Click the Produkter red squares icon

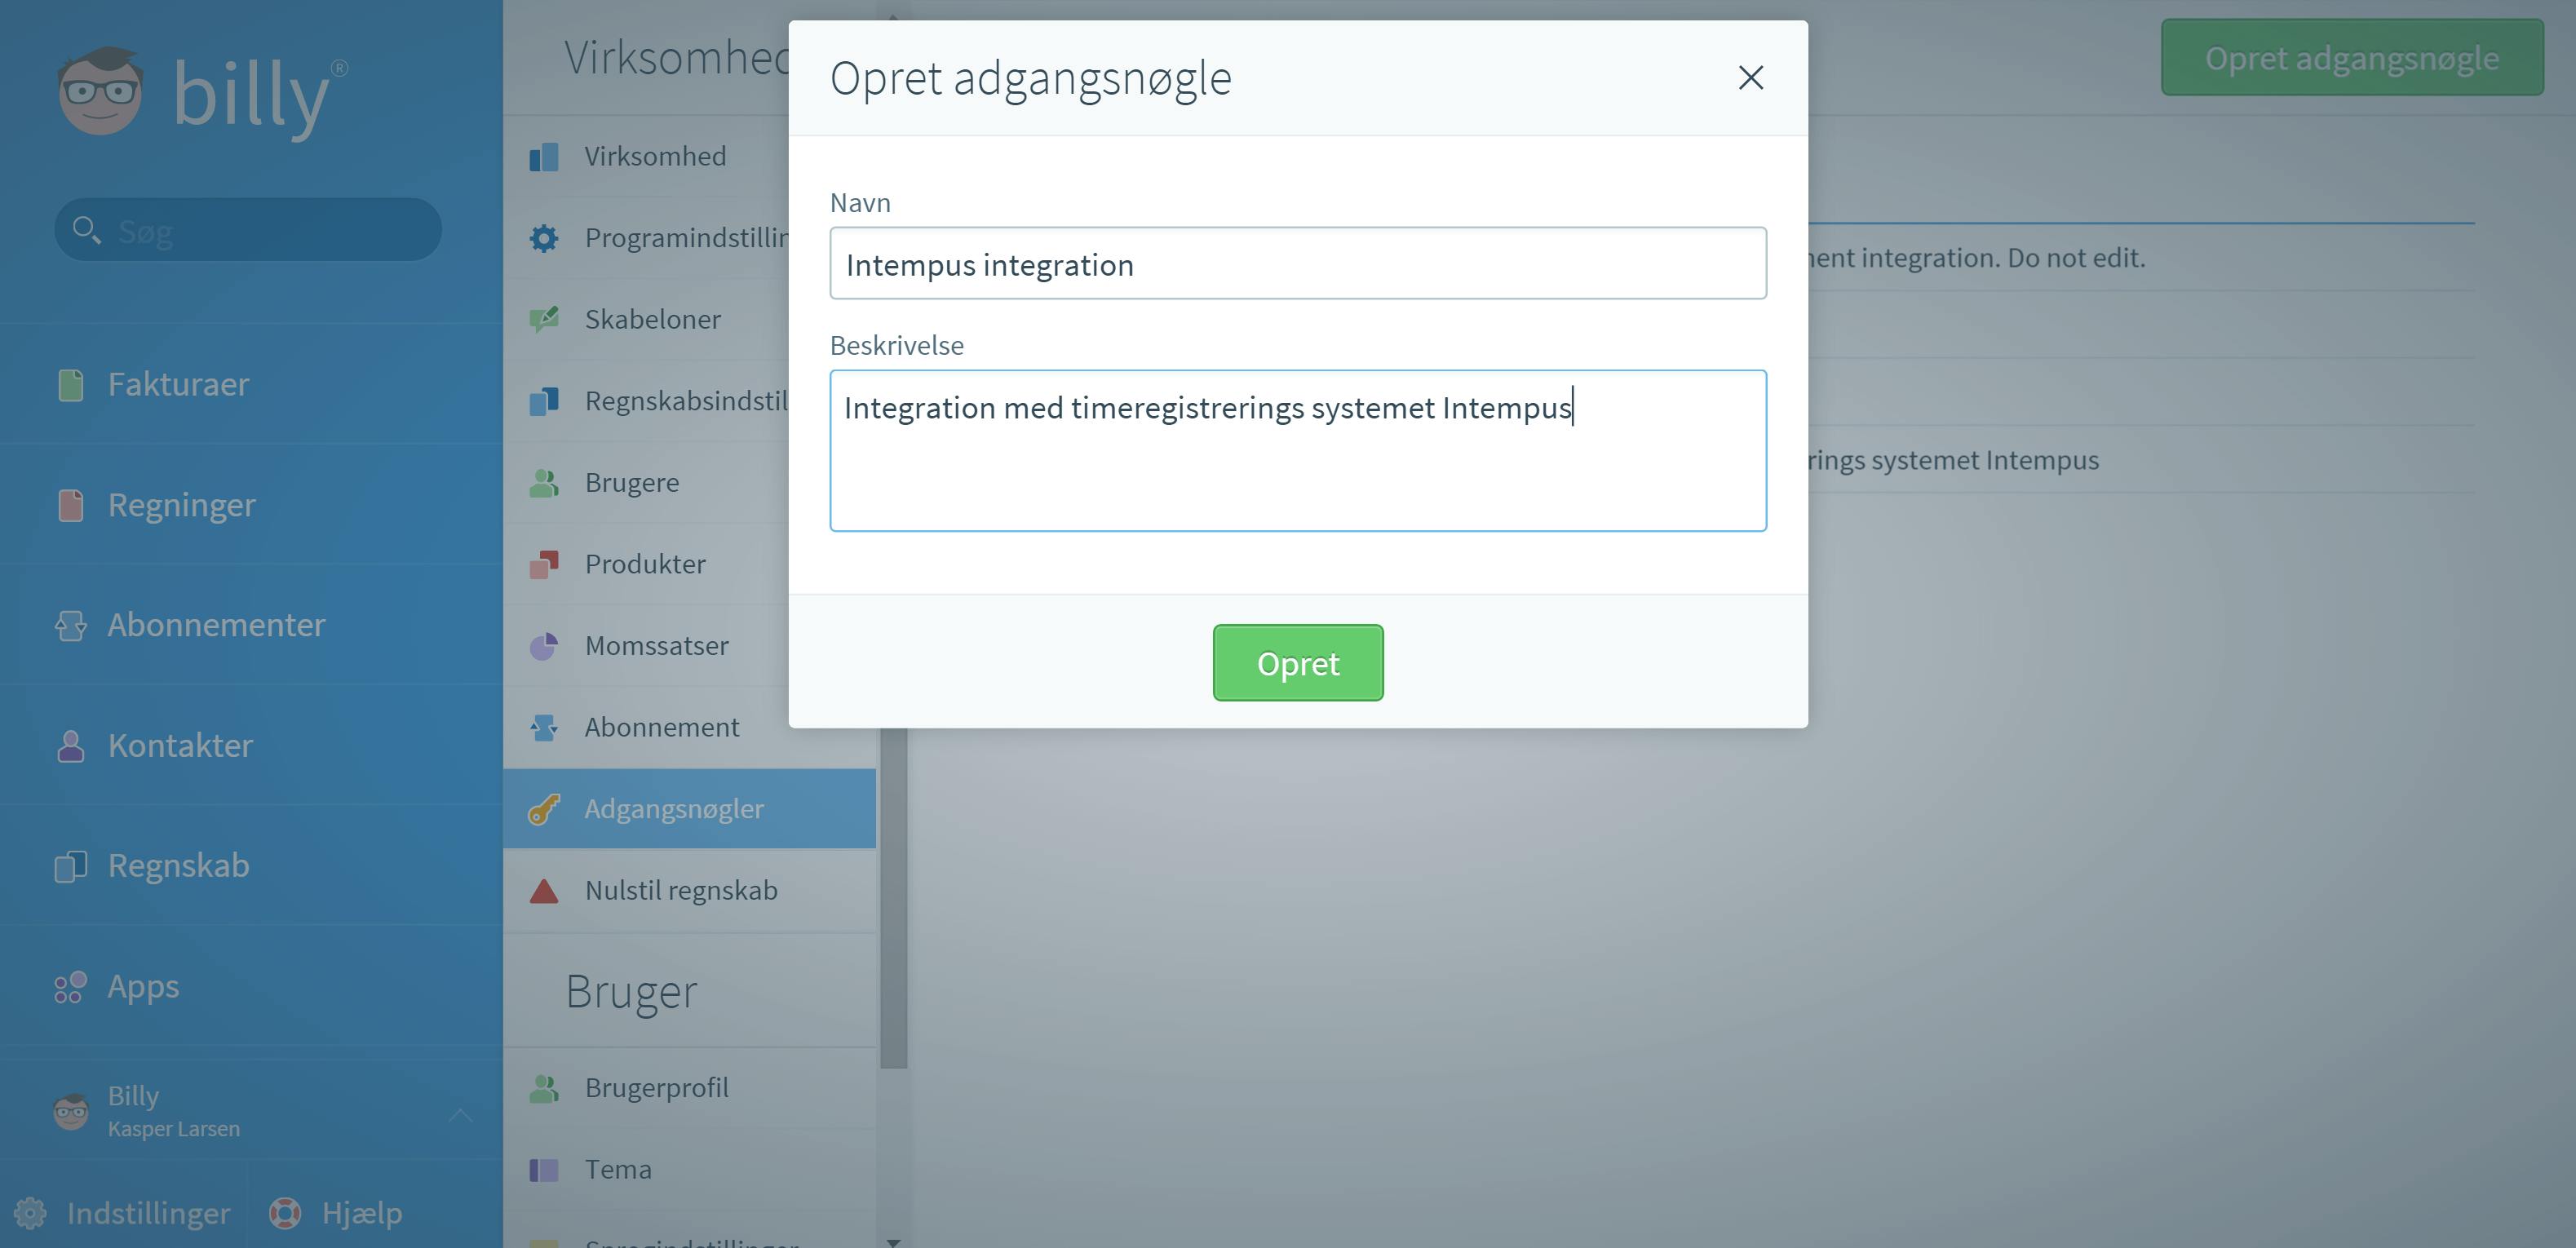pyautogui.click(x=544, y=564)
